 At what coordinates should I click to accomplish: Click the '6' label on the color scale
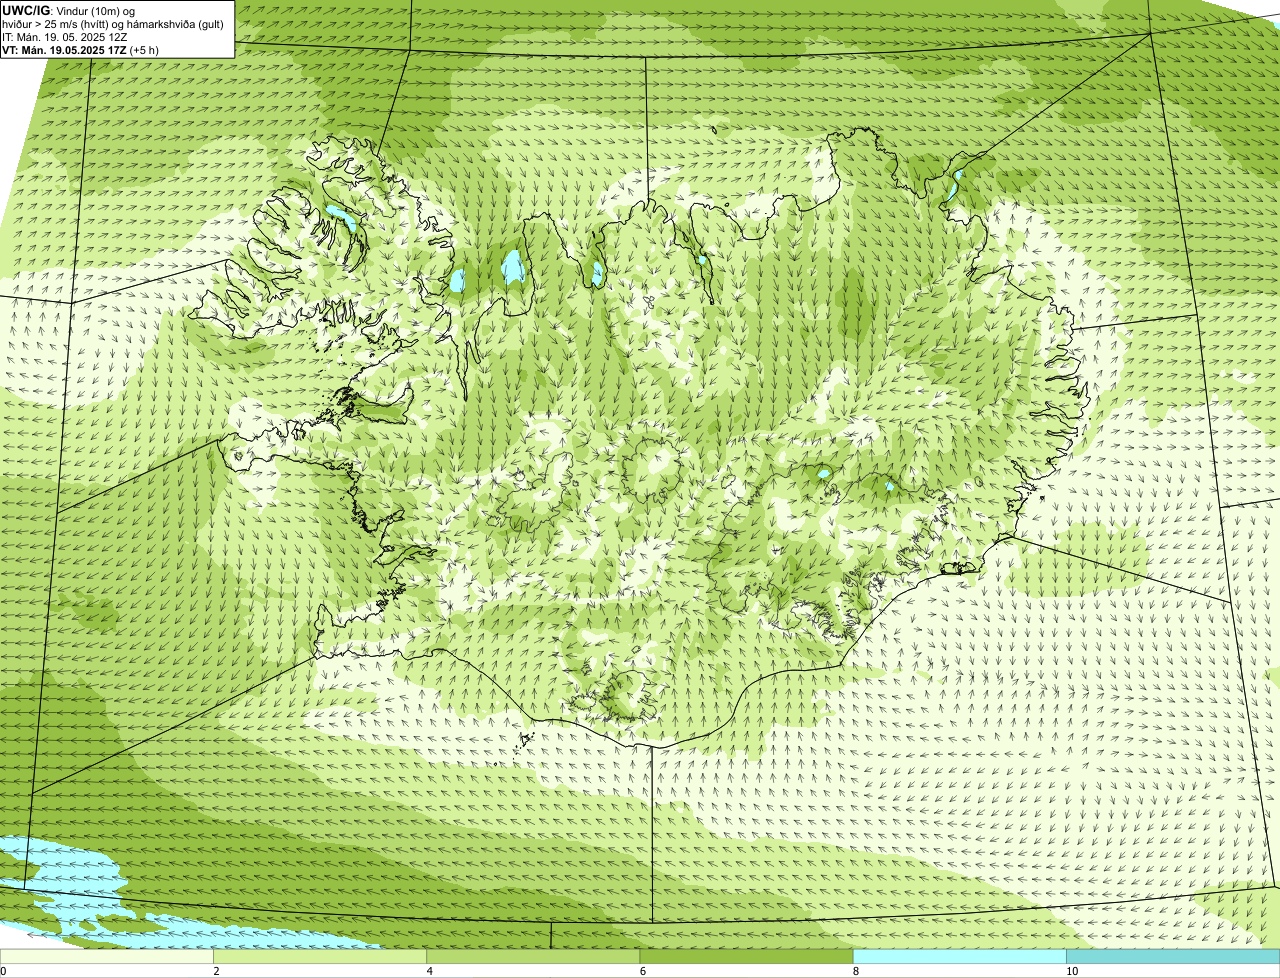pyautogui.click(x=643, y=971)
